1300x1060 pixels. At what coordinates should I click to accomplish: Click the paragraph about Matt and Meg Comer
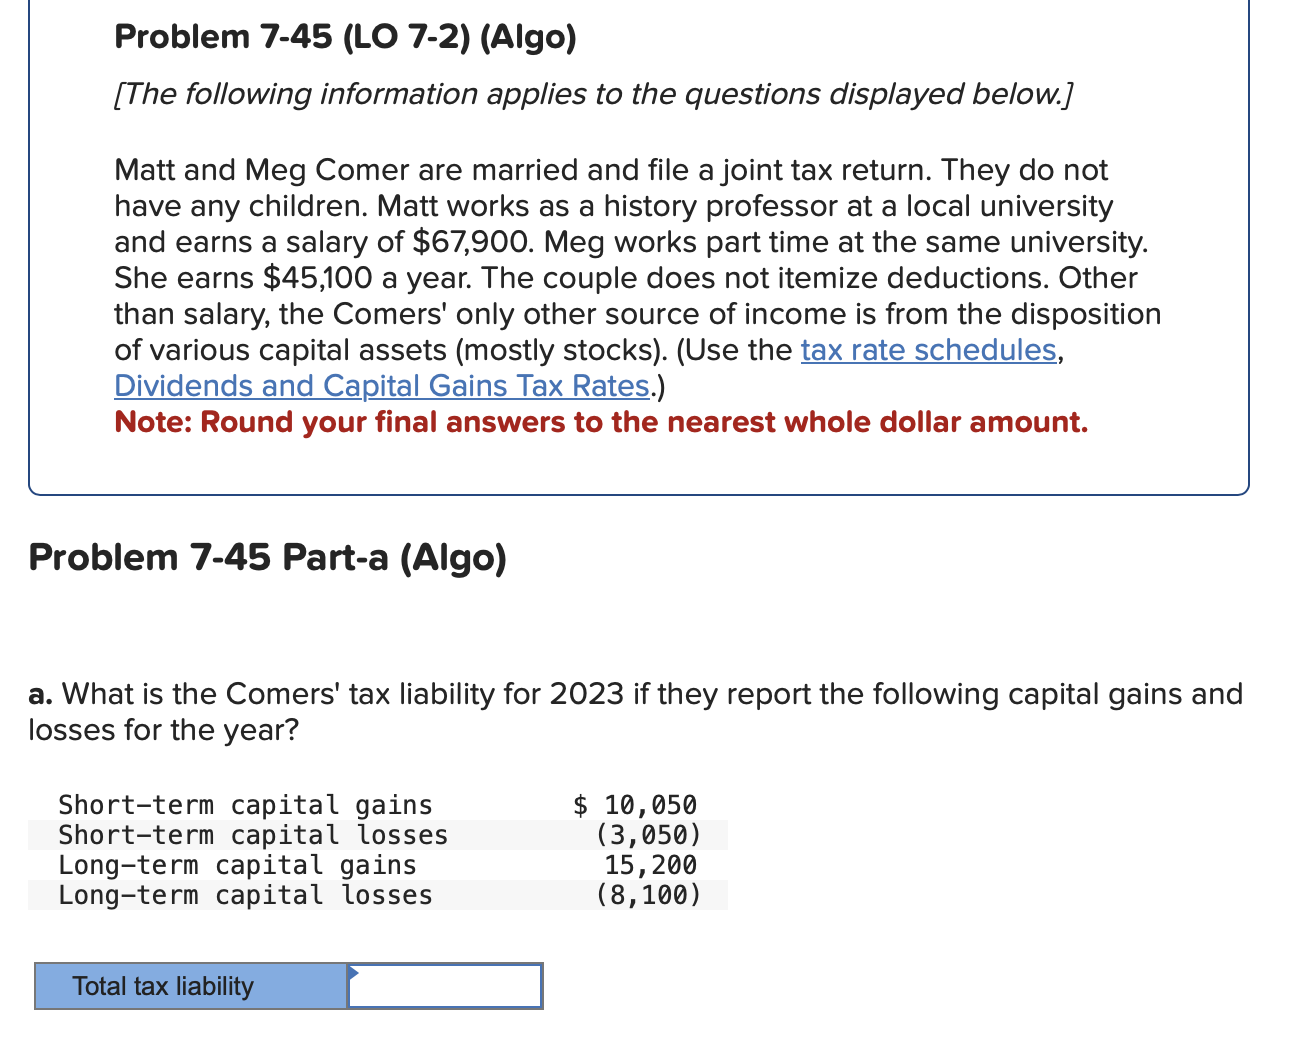(x=637, y=278)
